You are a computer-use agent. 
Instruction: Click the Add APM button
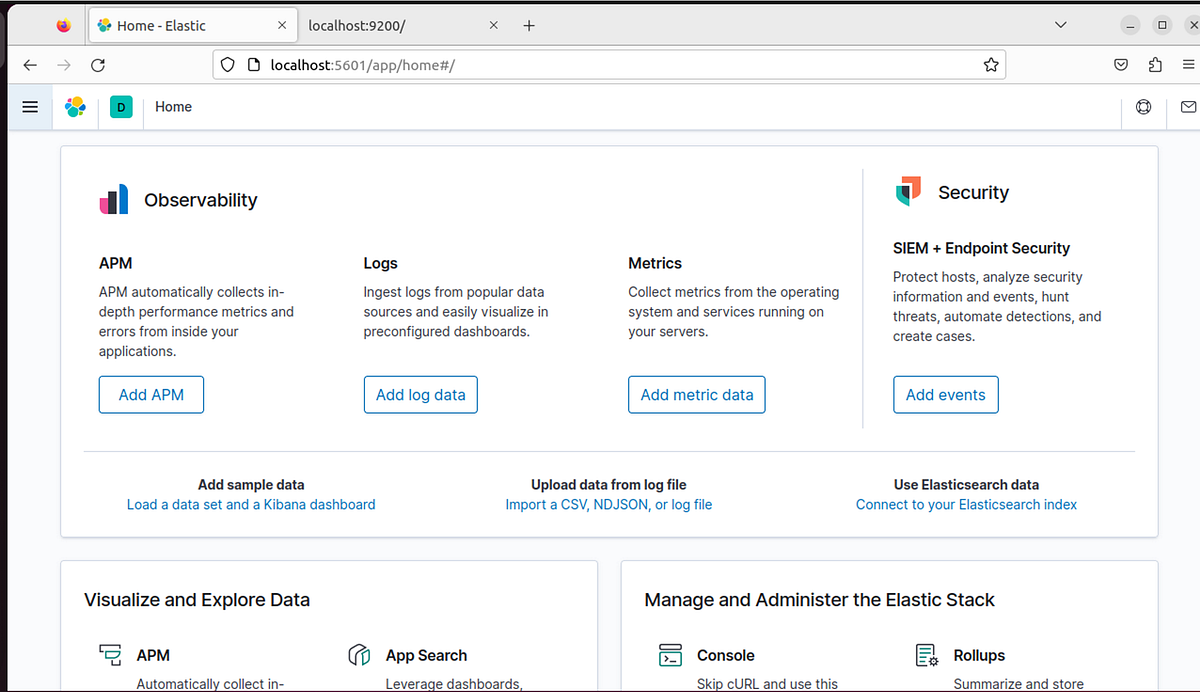tap(151, 394)
